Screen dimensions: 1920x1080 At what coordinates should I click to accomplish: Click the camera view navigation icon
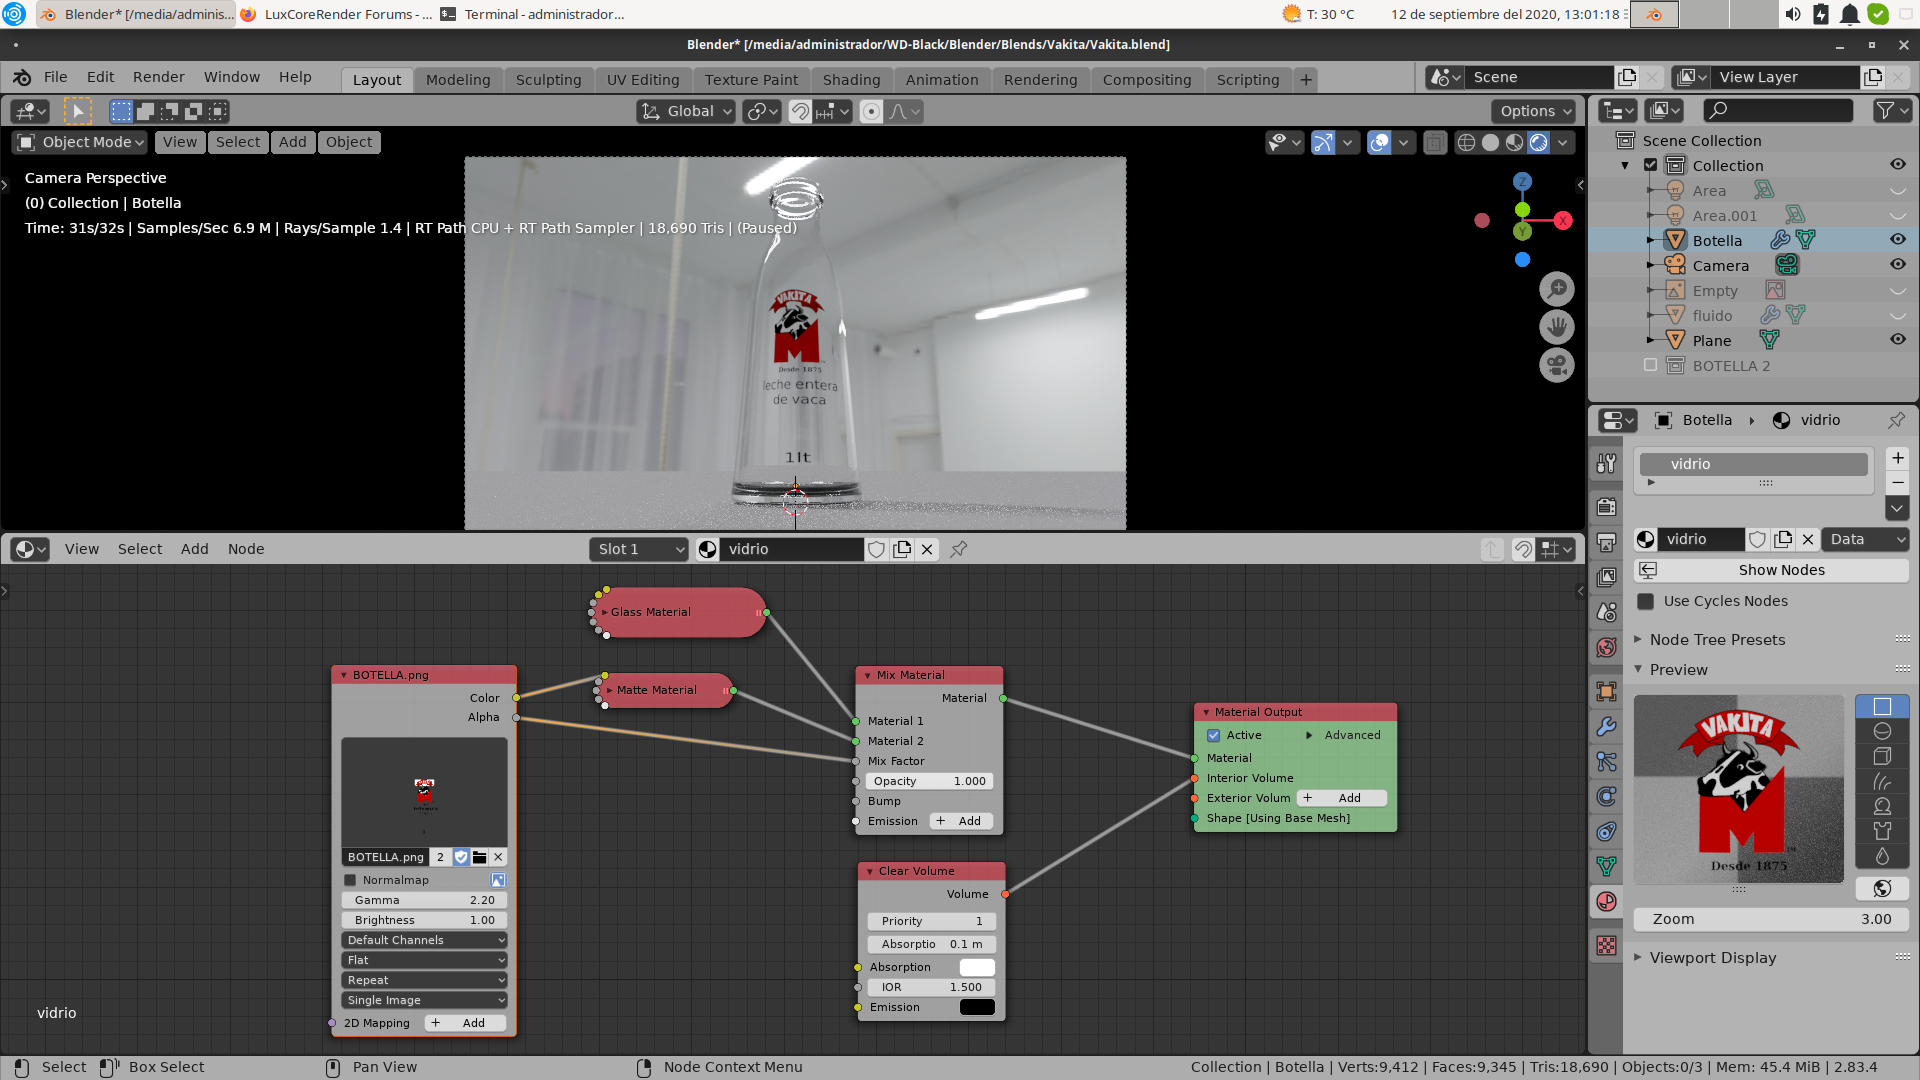pos(1556,366)
